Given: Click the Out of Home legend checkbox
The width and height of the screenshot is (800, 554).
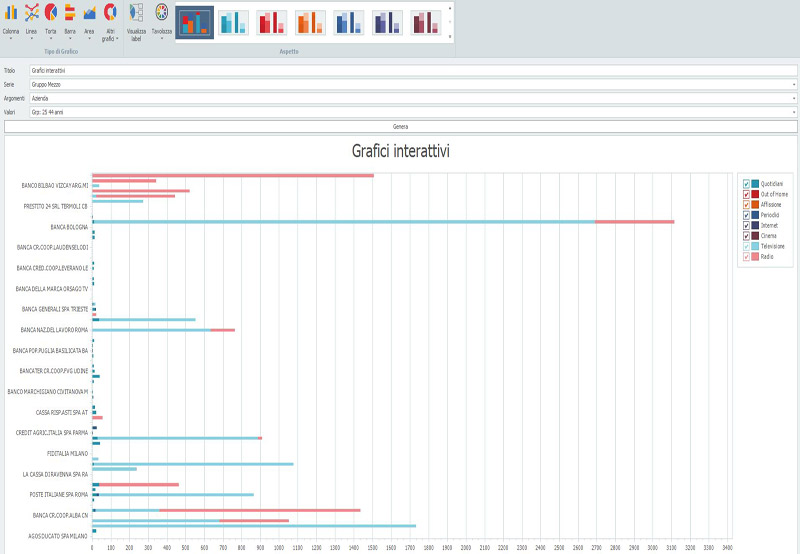Looking at the screenshot, I should click(746, 194).
